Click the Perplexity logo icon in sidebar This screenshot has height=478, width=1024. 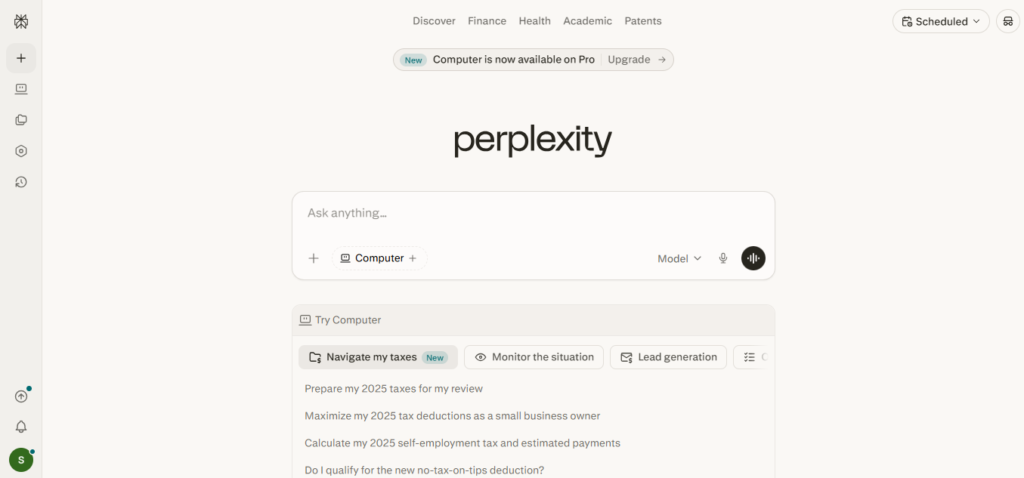click(21, 22)
